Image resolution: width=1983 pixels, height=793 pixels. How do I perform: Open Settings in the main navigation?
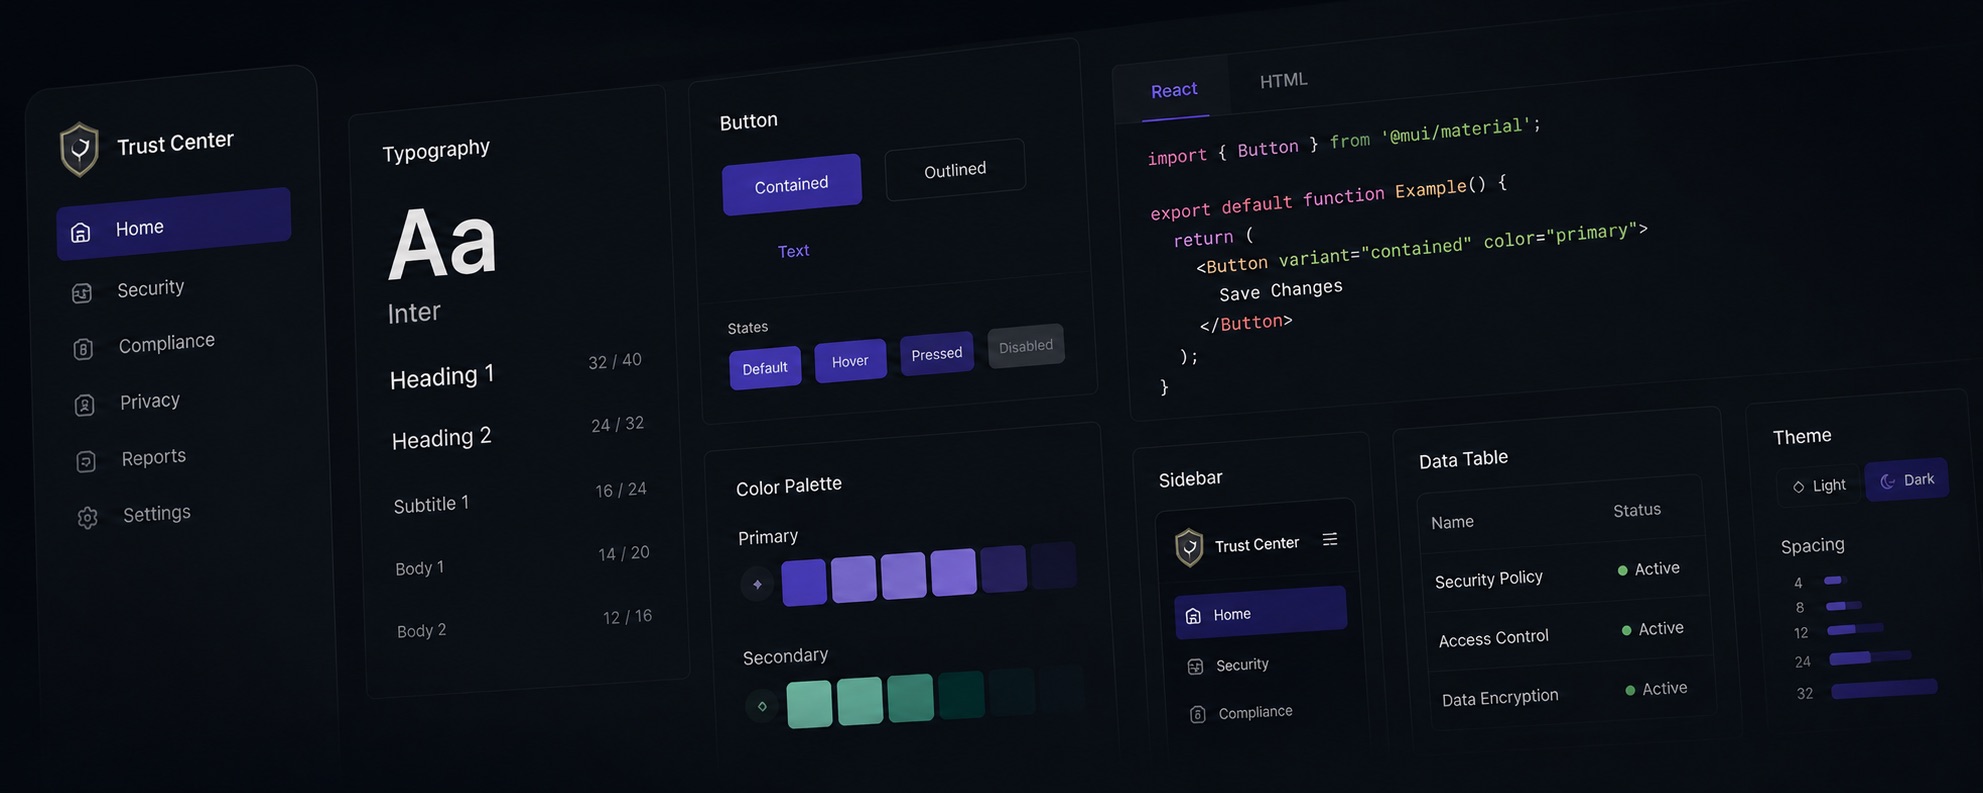pos(155,514)
